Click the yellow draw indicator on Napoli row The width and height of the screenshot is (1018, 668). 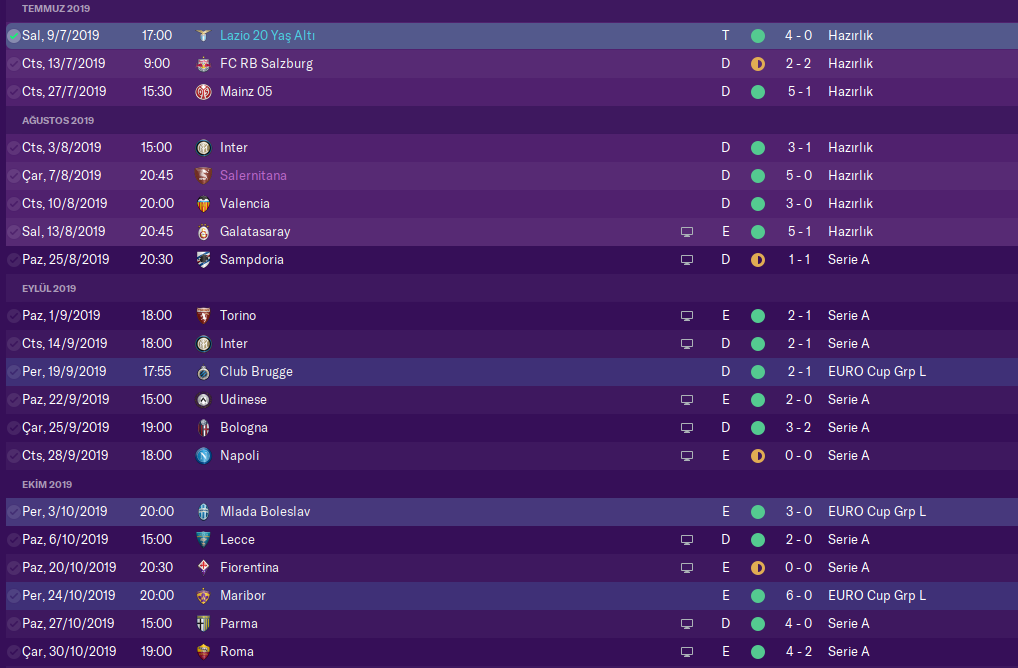coord(758,456)
